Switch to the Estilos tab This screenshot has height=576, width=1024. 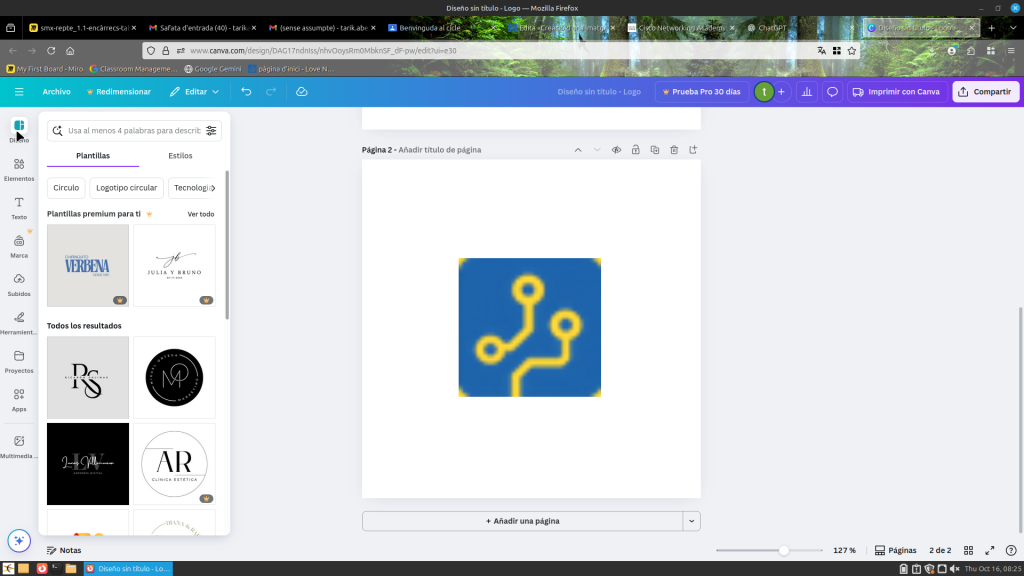[180, 156]
